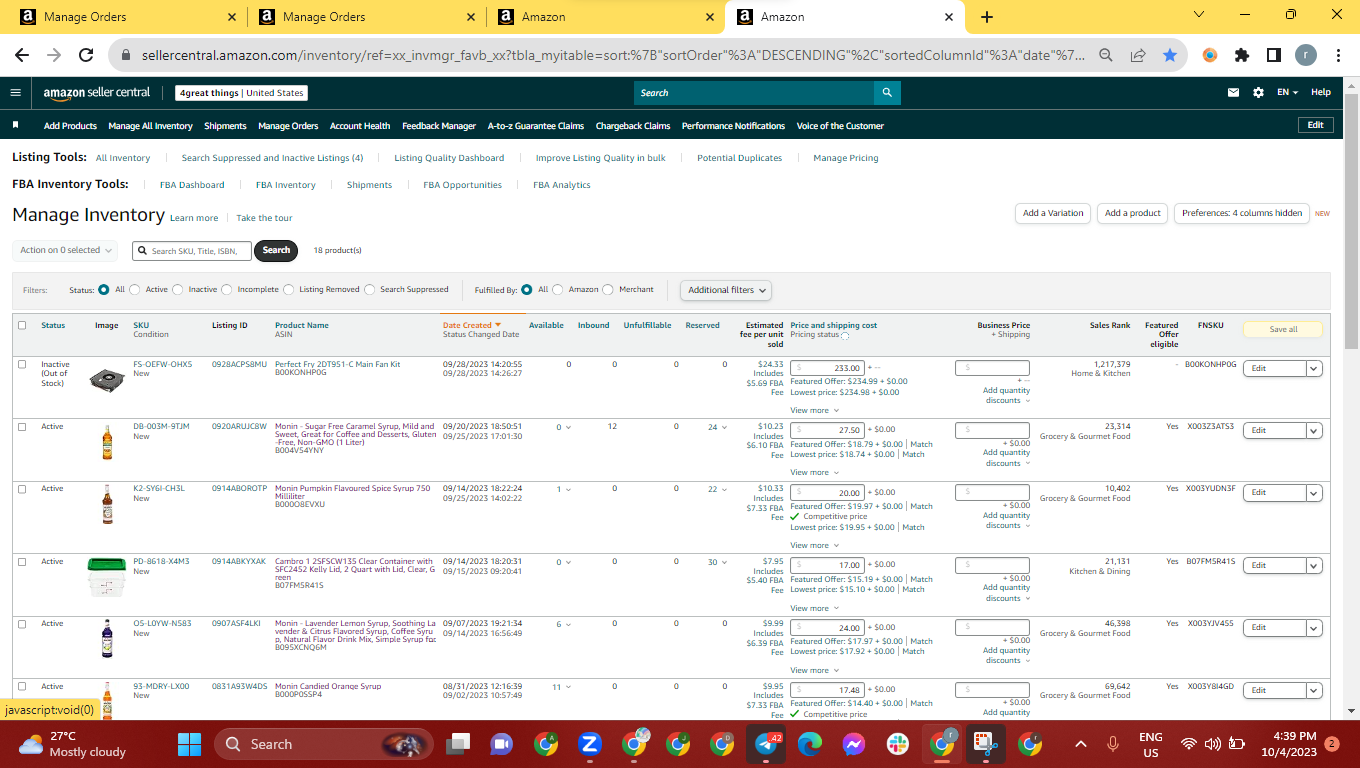This screenshot has width=1360, height=768.
Task: Click the Windows Start button
Action: pos(189,744)
